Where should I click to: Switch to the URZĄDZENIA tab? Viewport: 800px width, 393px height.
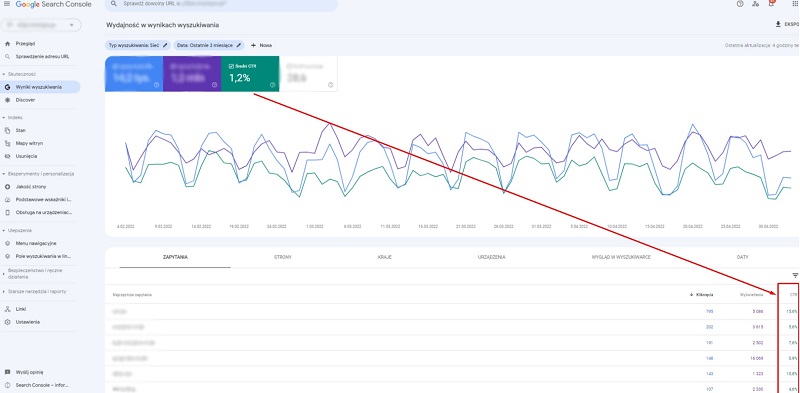491,257
